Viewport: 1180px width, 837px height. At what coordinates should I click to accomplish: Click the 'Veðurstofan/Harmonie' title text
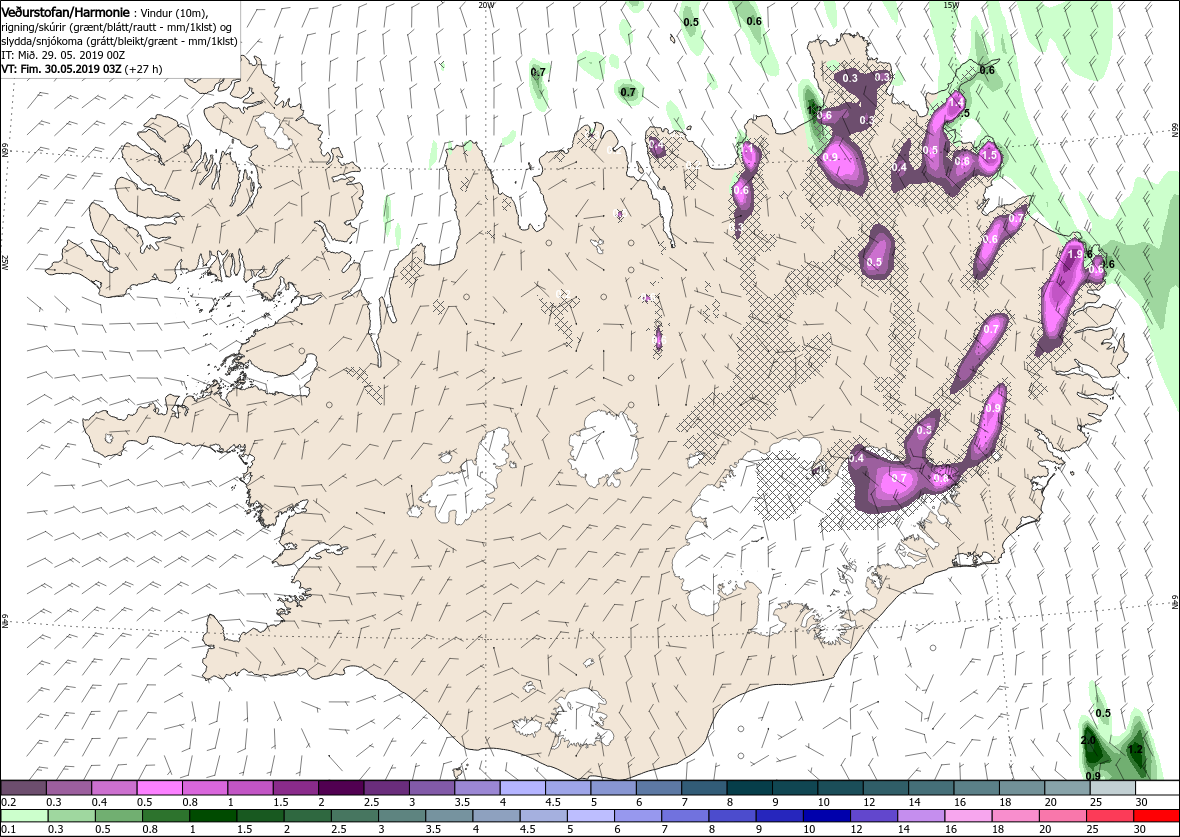tap(64, 13)
